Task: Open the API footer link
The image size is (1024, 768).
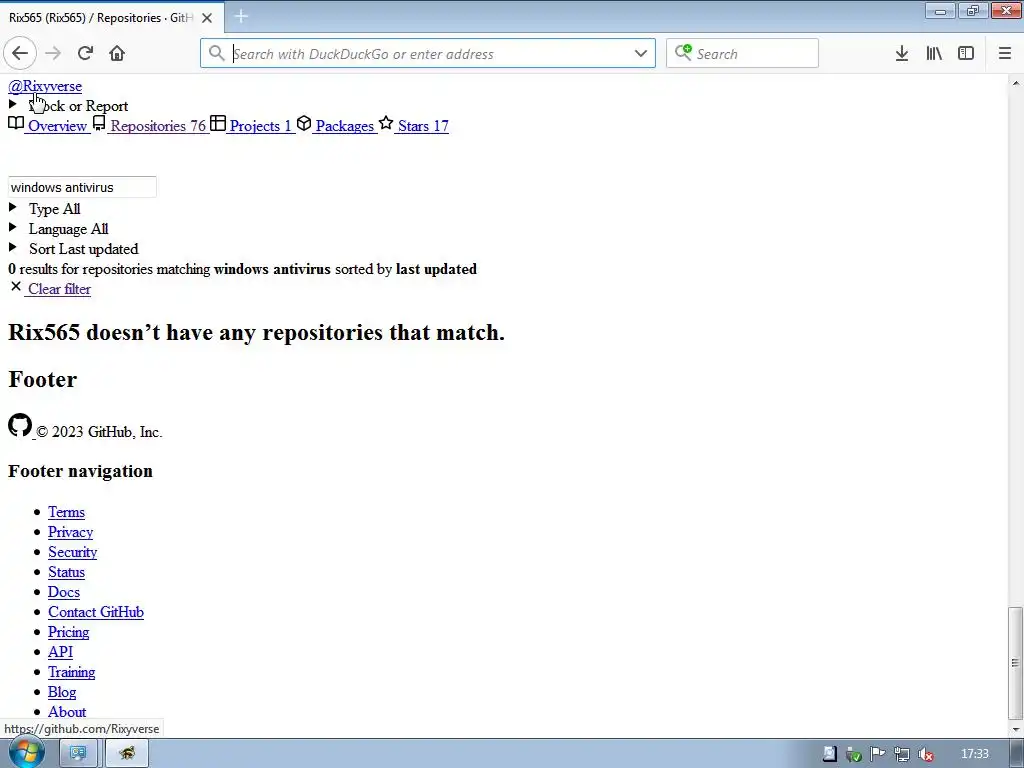Action: click(x=61, y=652)
